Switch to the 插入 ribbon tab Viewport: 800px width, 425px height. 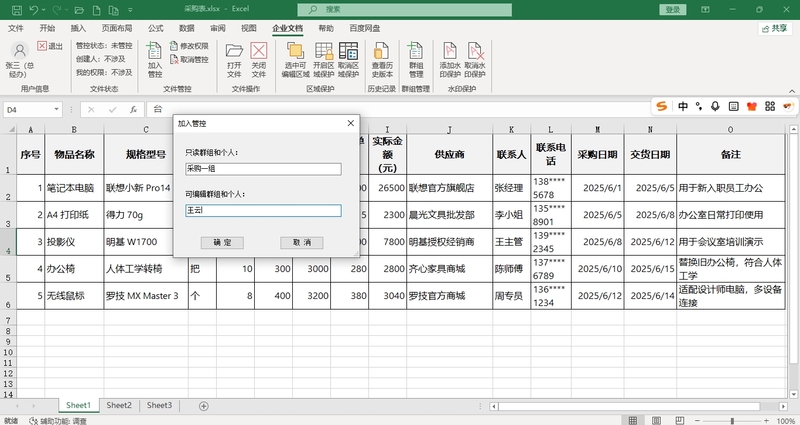[78, 29]
